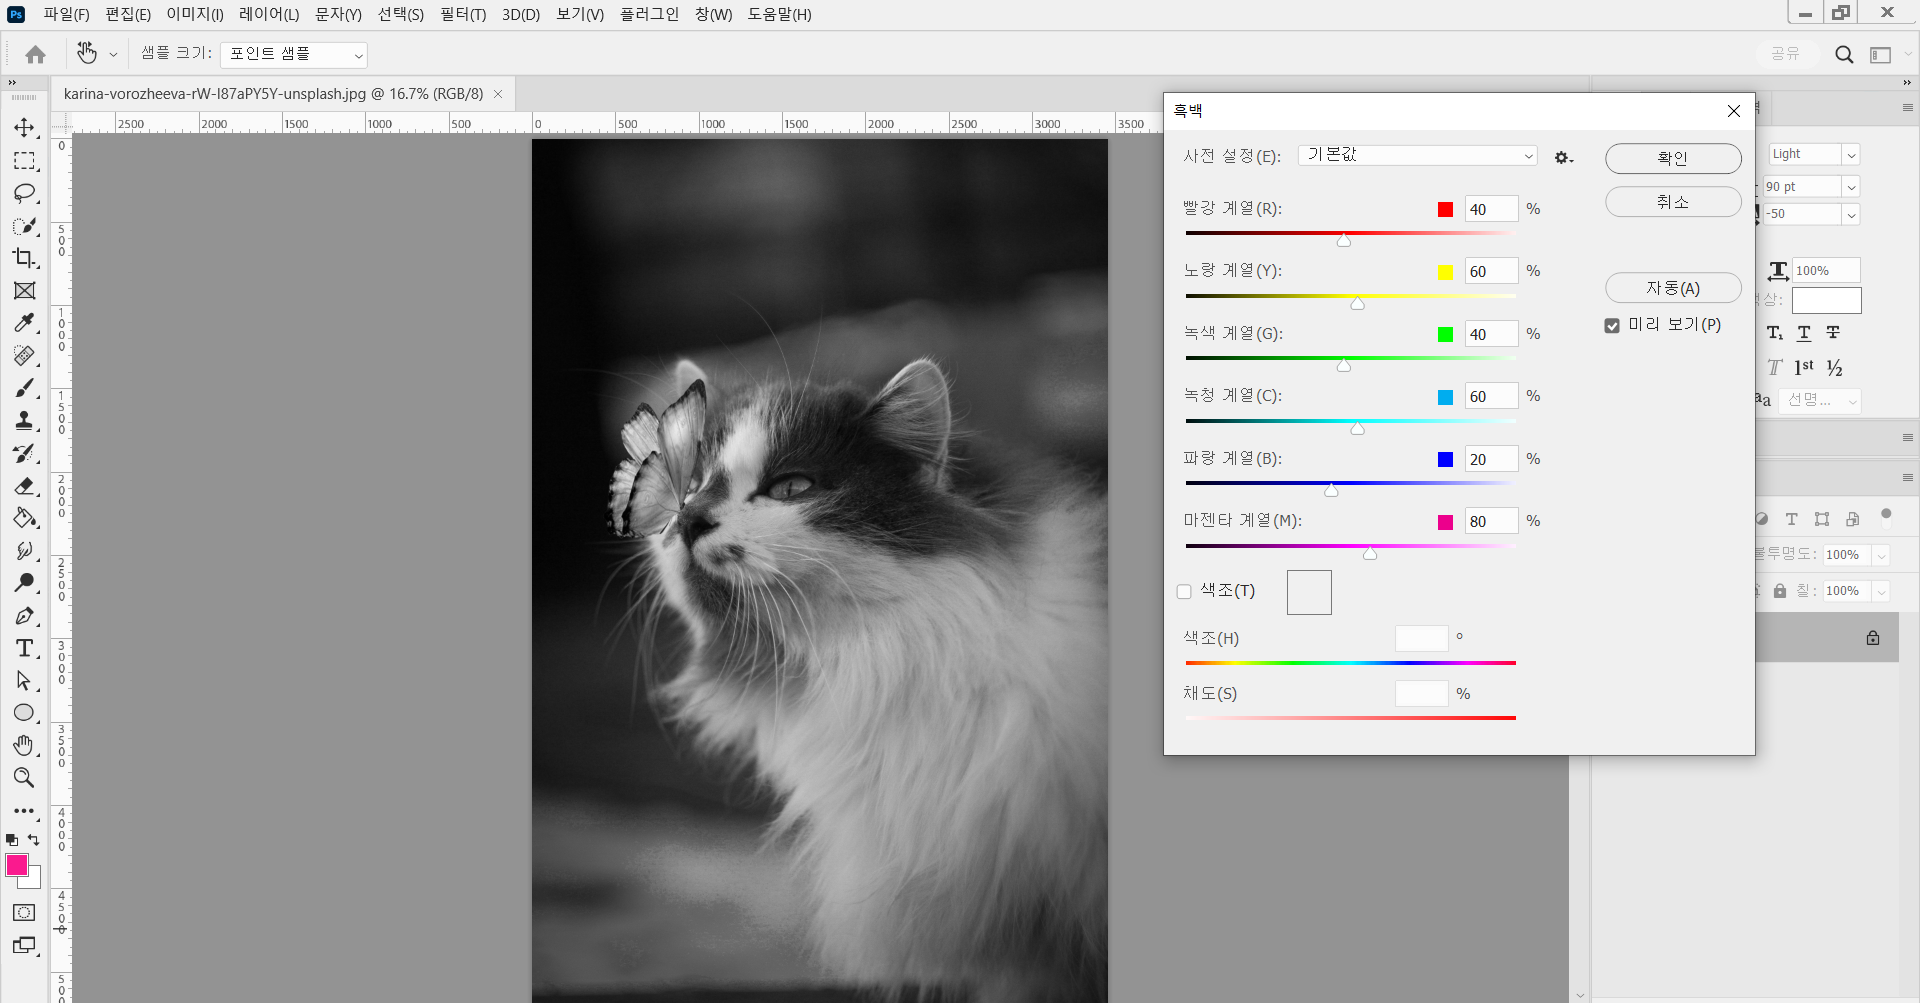Viewport: 1920px width, 1003px height.
Task: Select the Quick Selection tool
Action: (24, 226)
